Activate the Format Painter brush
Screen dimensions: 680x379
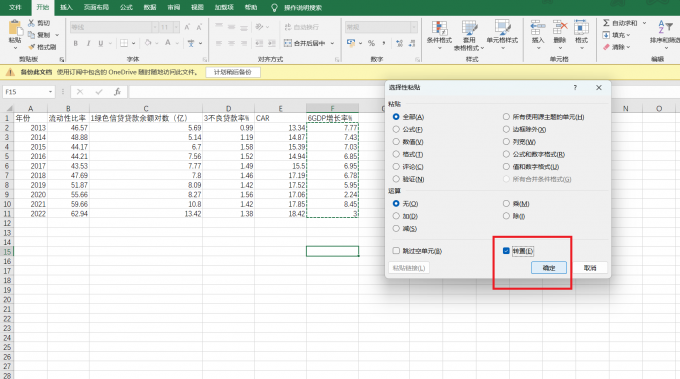tap(31, 47)
